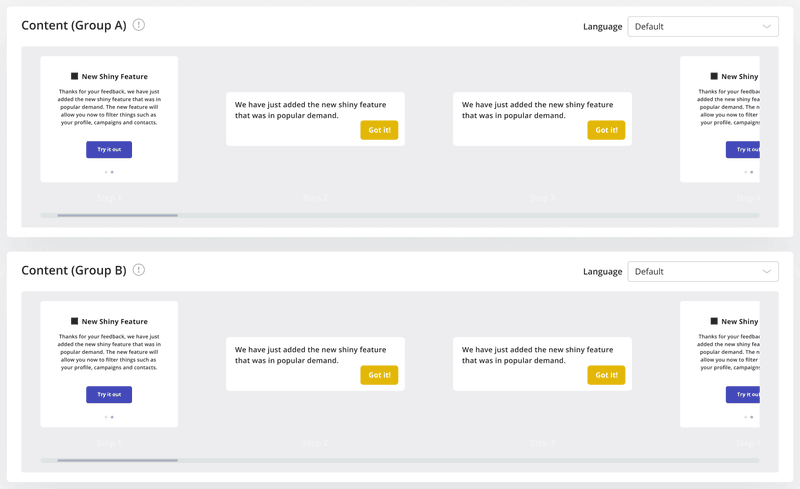Click 'Got it!' in Group B second card
Screen dimensions: 800x489
coord(379,375)
